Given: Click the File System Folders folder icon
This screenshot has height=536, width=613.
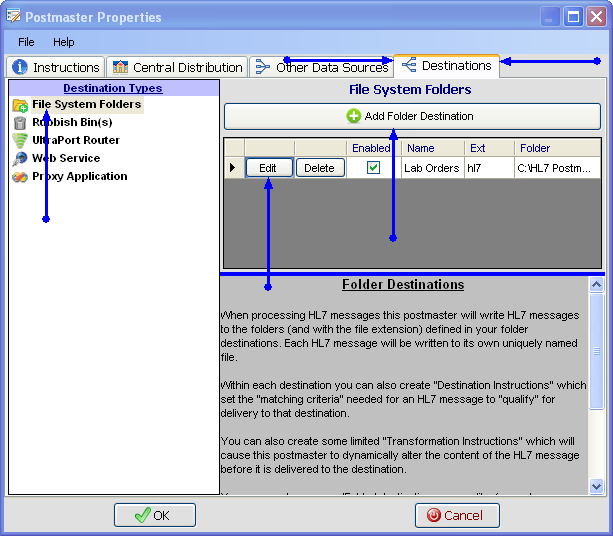Looking at the screenshot, I should (x=20, y=105).
